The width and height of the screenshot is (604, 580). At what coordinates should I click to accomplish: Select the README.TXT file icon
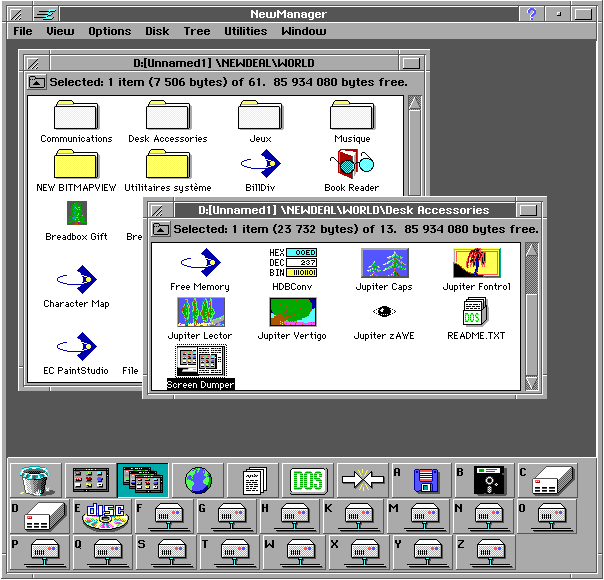(476, 312)
